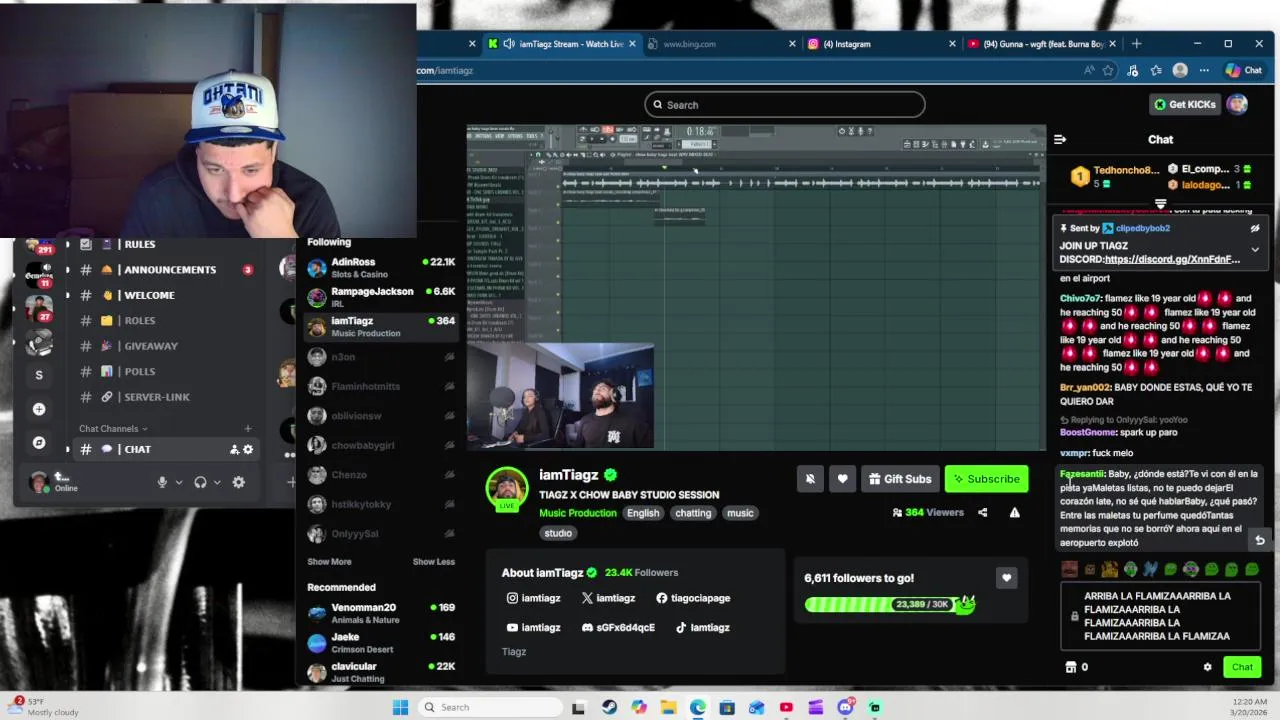Viewport: 1280px width, 720px height.
Task: Open the browser favorites list icon
Action: pos(1156,71)
